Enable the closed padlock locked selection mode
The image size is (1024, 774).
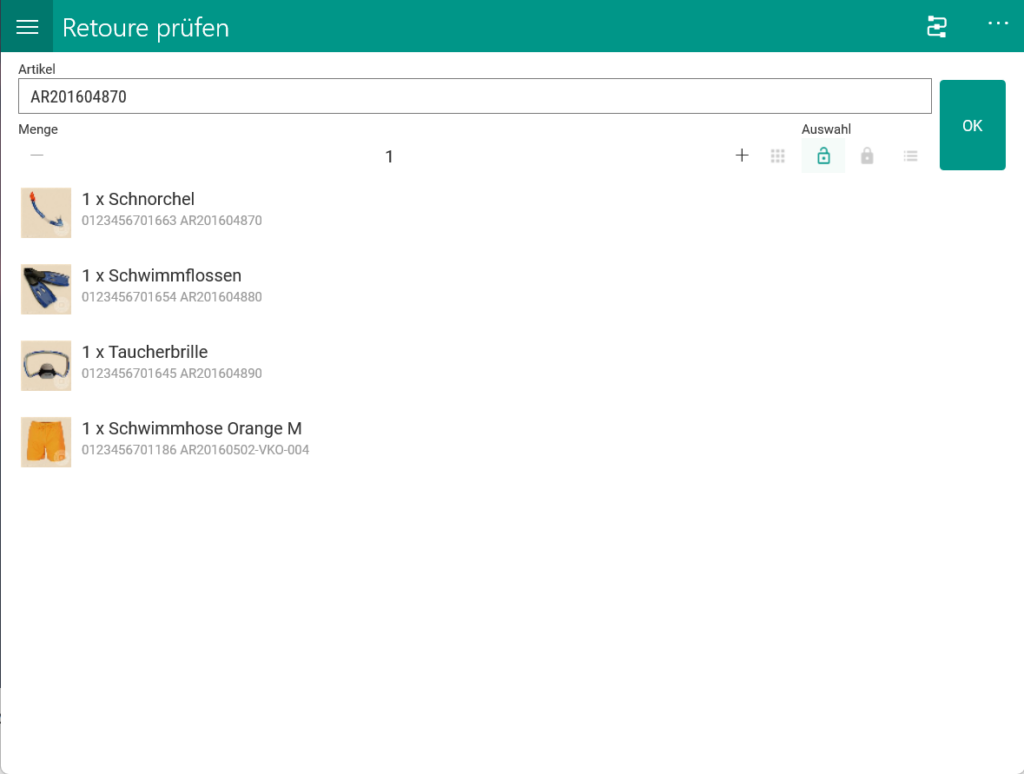[x=867, y=156]
